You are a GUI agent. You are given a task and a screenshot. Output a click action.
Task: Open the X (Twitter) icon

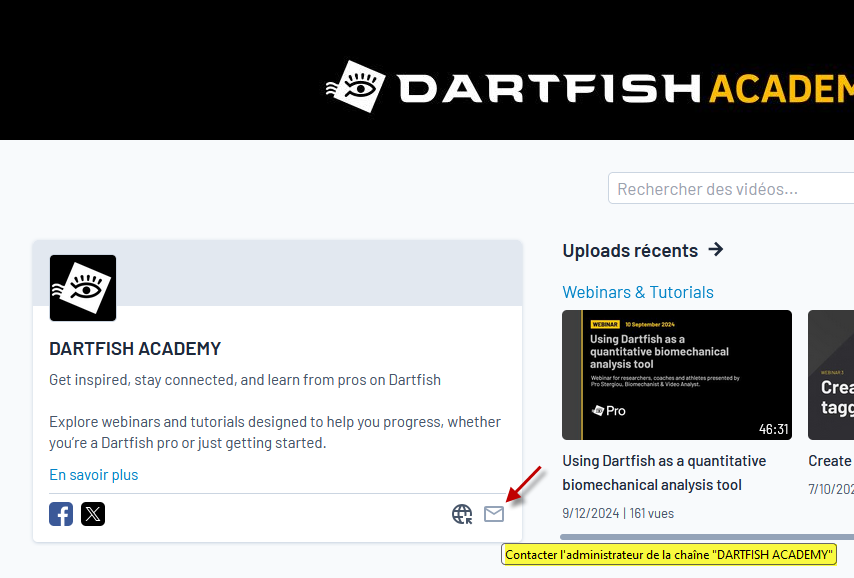click(93, 514)
